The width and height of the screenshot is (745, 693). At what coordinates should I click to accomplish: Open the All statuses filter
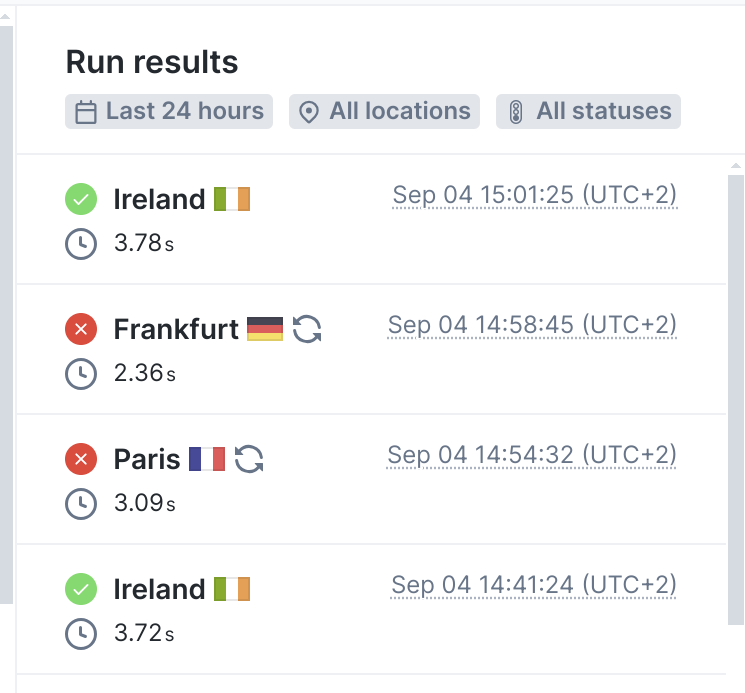pos(588,112)
